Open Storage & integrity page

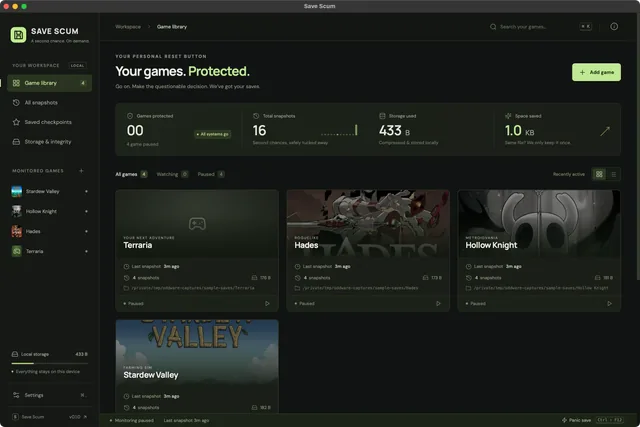click(x=49, y=142)
